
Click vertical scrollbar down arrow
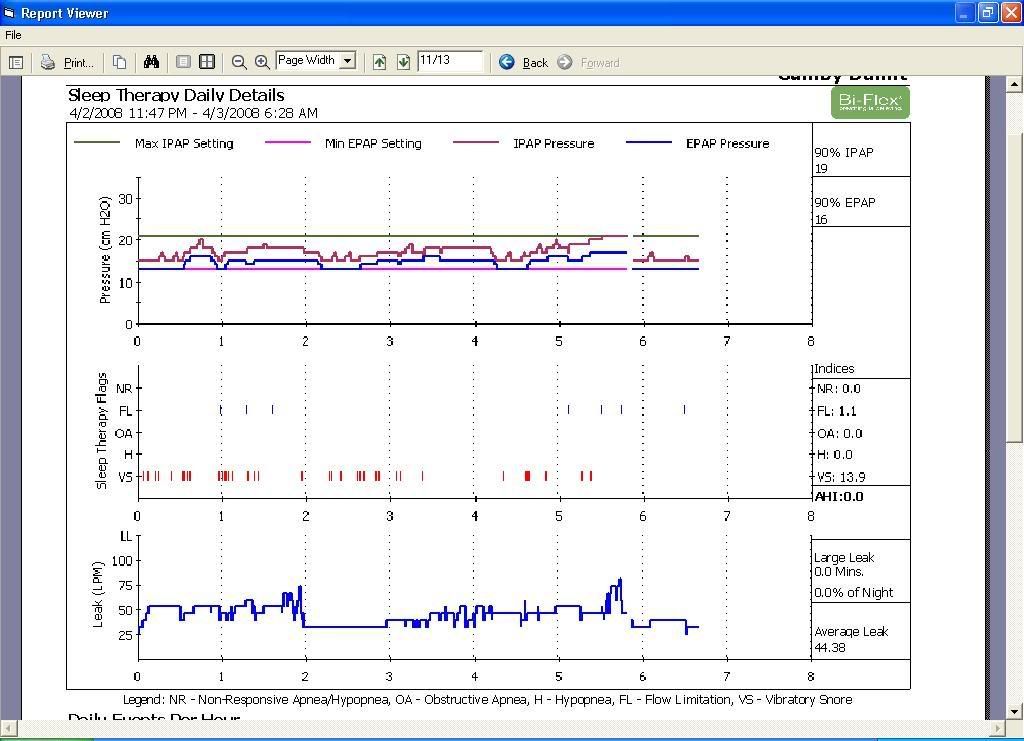[1014, 712]
